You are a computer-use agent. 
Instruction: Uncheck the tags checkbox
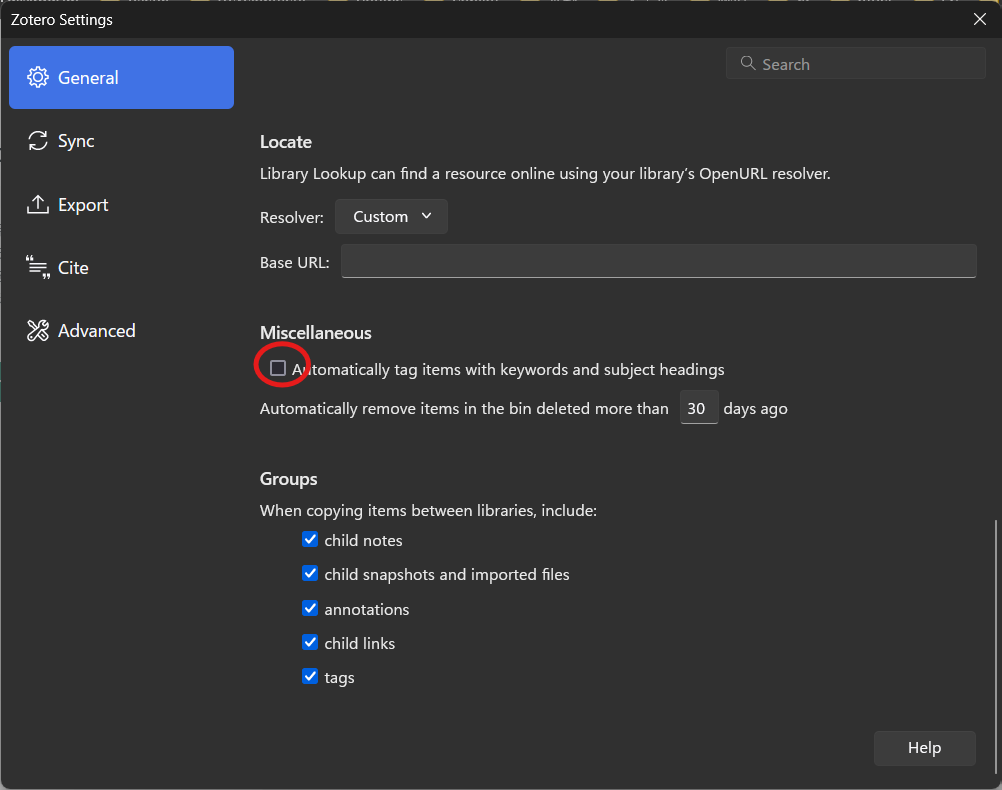[x=310, y=676]
